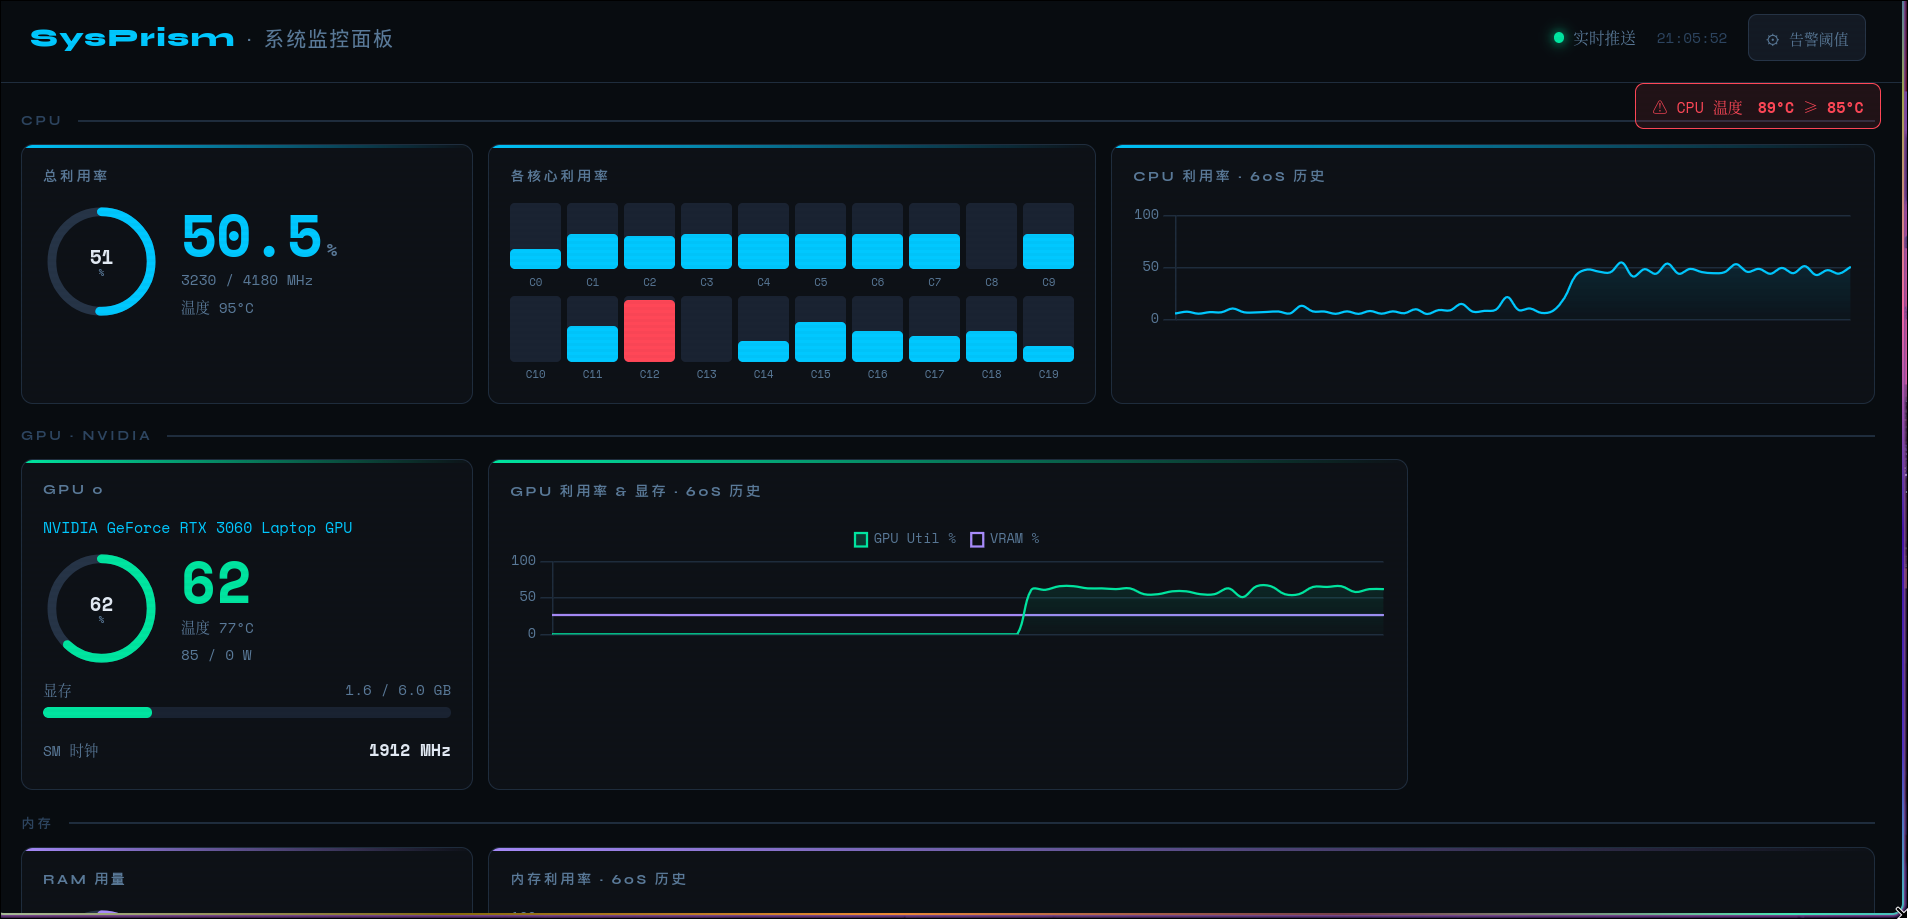Click the 显存 VRAM usage progress bar
1908x919 pixels.
click(247, 713)
